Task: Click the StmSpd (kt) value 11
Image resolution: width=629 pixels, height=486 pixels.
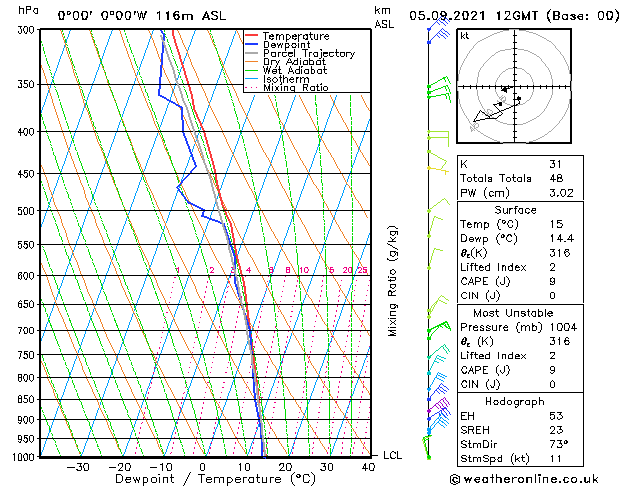Action: tap(556, 458)
